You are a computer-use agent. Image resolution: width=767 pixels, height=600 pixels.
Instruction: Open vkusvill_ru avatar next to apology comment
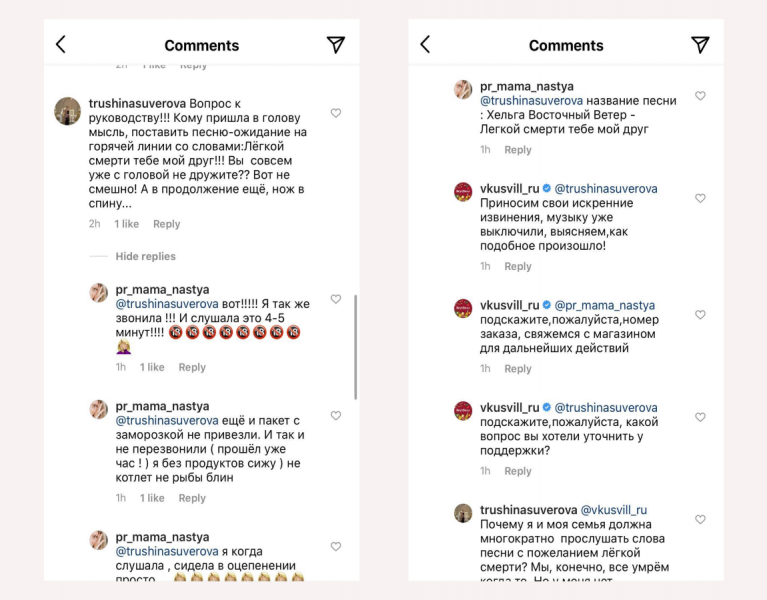tap(463, 190)
